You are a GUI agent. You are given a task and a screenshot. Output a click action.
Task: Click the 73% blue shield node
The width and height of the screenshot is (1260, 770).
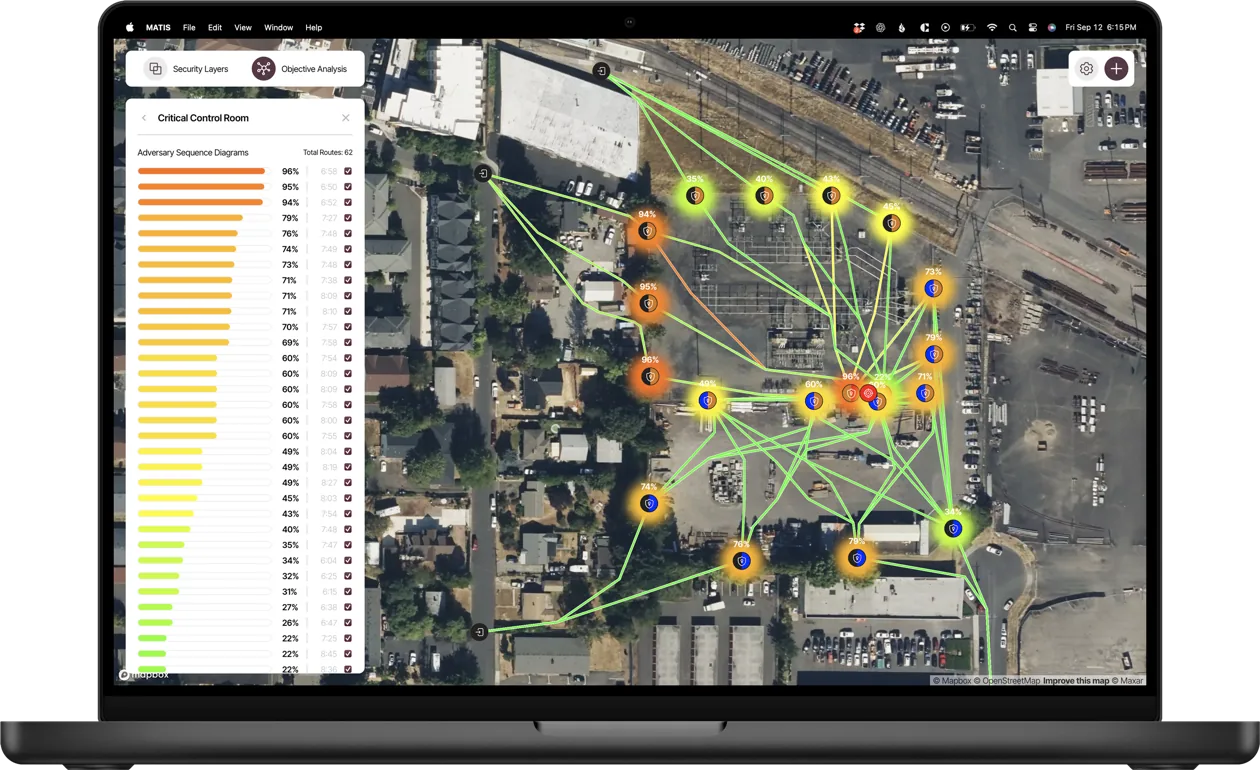(x=933, y=289)
